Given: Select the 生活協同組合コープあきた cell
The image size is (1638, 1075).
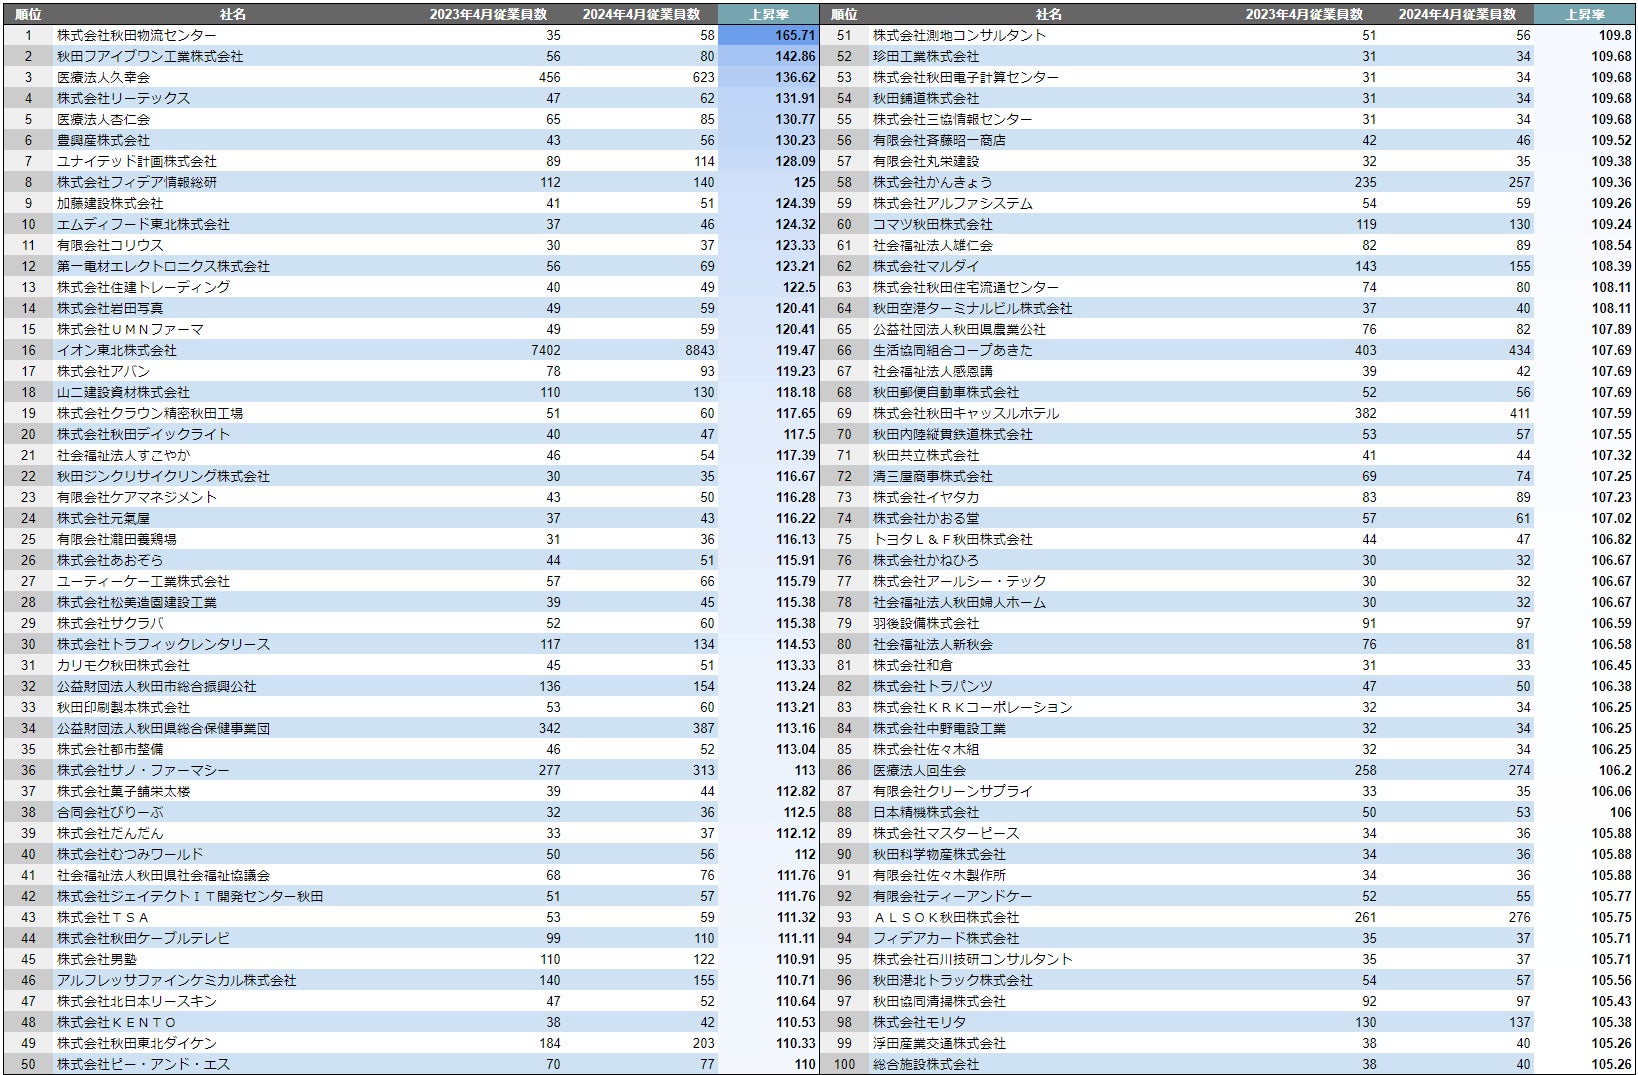Looking at the screenshot, I should [x=953, y=350].
